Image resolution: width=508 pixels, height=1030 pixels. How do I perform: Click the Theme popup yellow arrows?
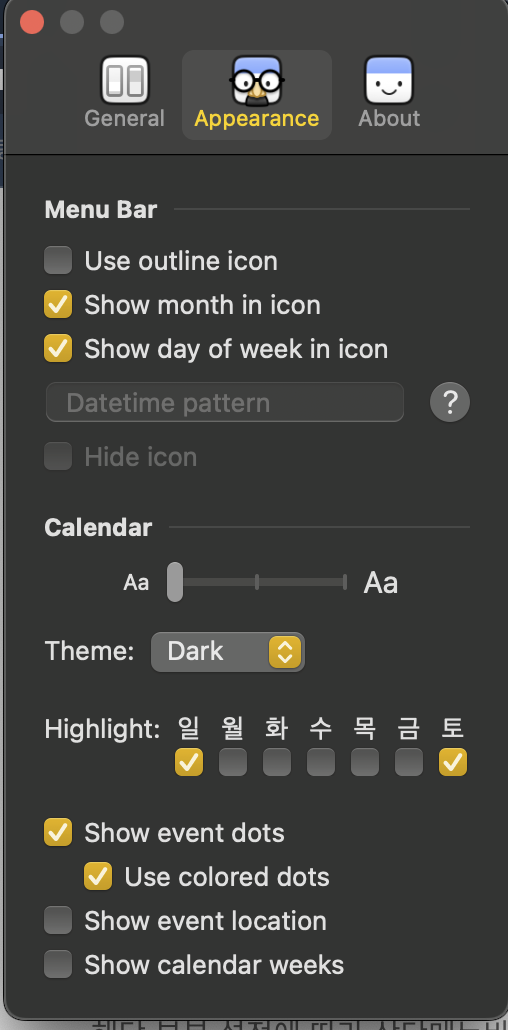285,652
